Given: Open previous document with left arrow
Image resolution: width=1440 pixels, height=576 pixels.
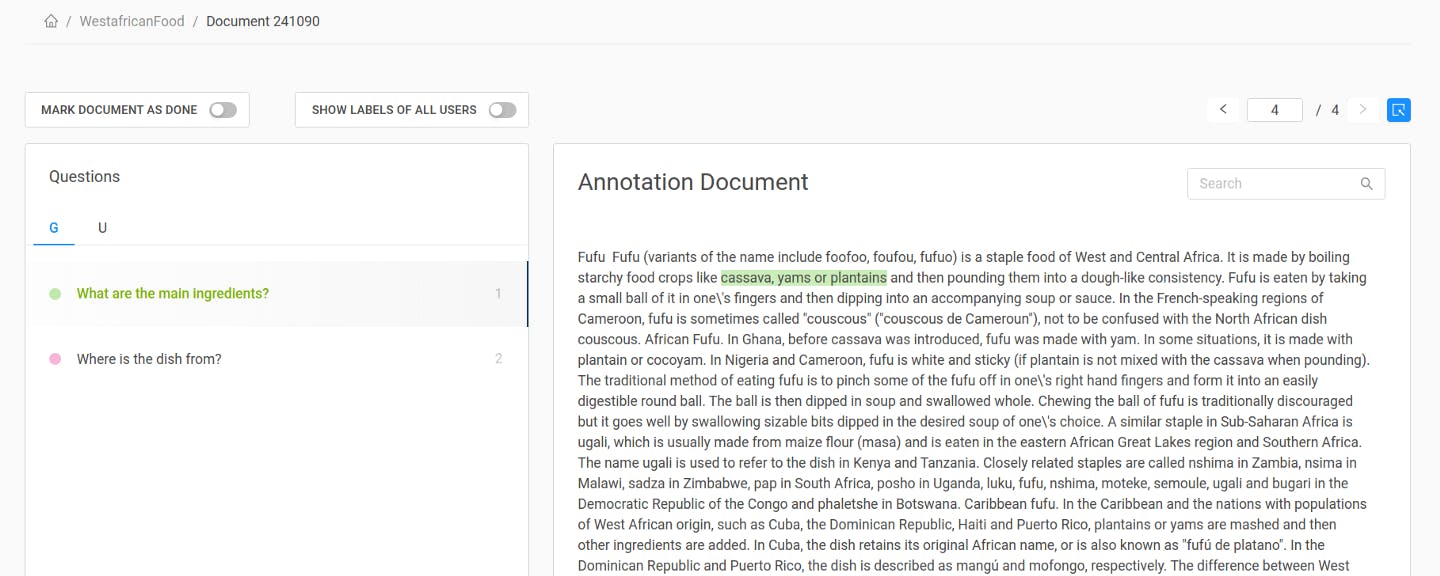Looking at the screenshot, I should [1222, 110].
